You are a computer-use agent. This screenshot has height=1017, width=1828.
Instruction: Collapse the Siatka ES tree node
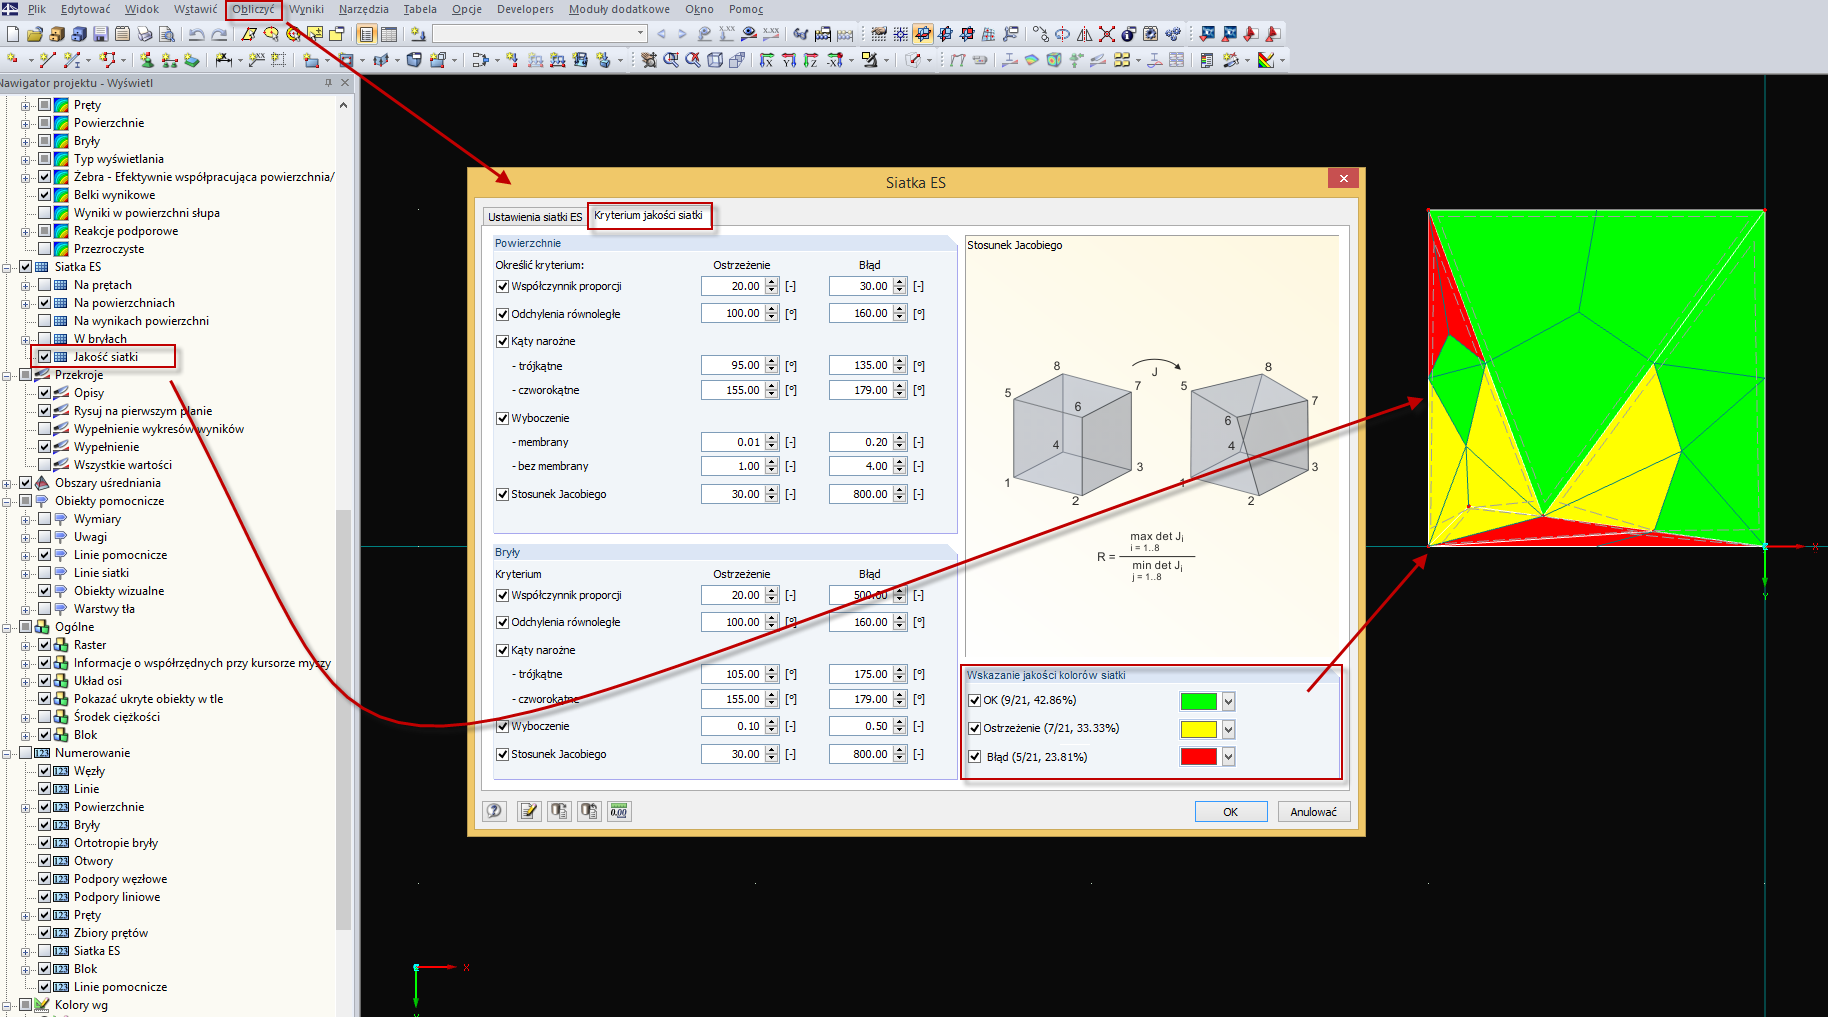click(7, 267)
